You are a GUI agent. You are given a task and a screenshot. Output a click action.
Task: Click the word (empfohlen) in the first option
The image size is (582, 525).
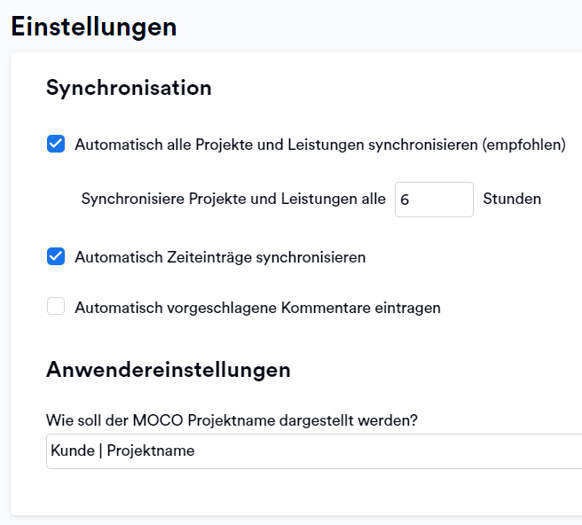[x=524, y=145]
